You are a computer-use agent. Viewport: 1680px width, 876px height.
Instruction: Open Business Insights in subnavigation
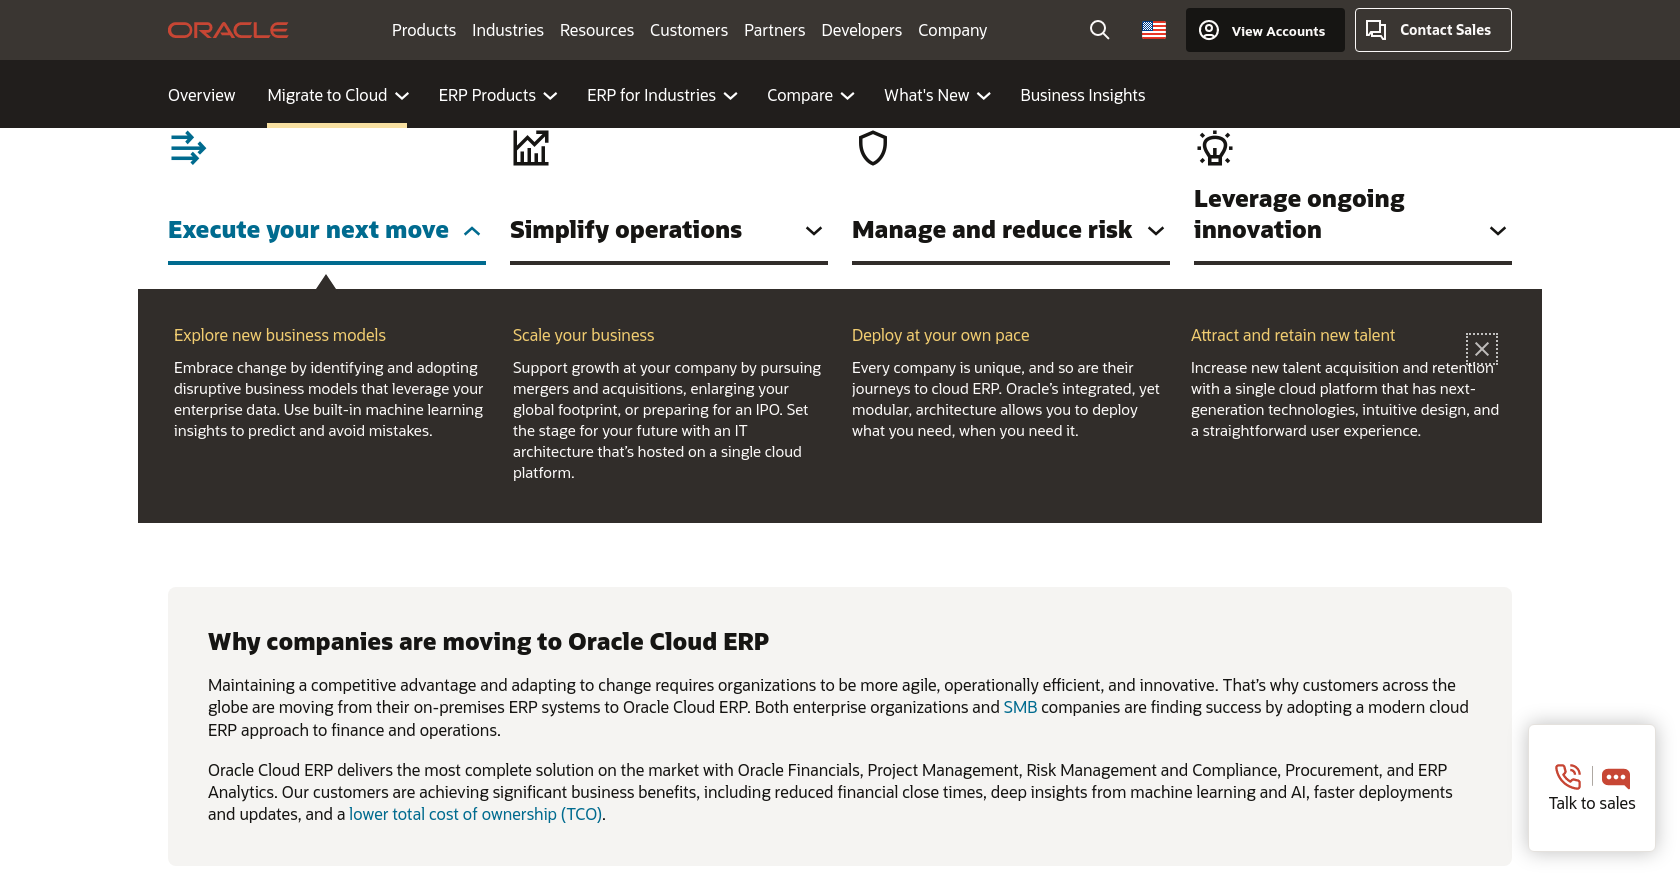click(1083, 95)
